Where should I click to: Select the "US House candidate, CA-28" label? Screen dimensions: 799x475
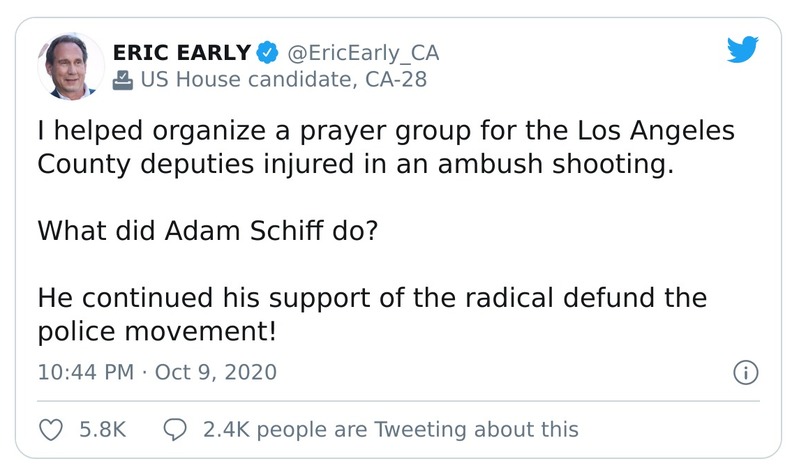283,80
